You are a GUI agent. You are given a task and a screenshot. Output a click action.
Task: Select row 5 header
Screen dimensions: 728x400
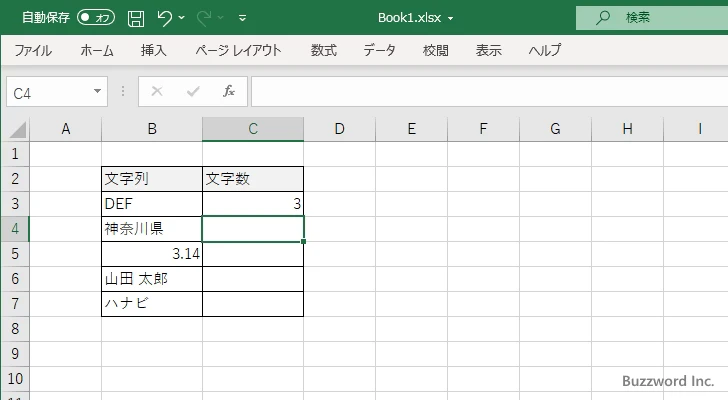point(14,254)
